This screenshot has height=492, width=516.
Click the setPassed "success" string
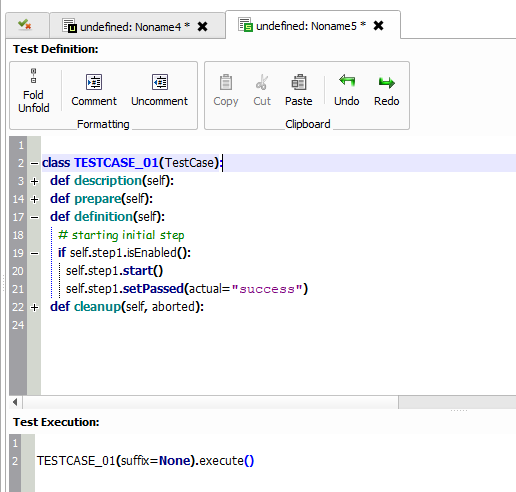click(x=267, y=289)
